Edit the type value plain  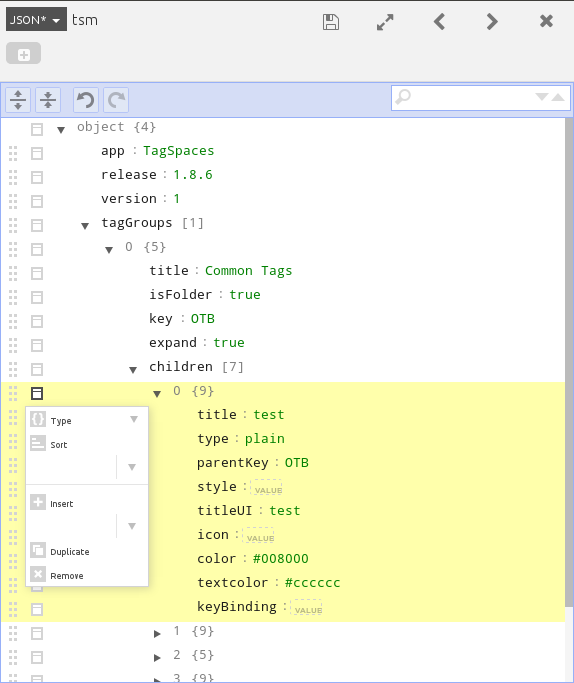(265, 439)
